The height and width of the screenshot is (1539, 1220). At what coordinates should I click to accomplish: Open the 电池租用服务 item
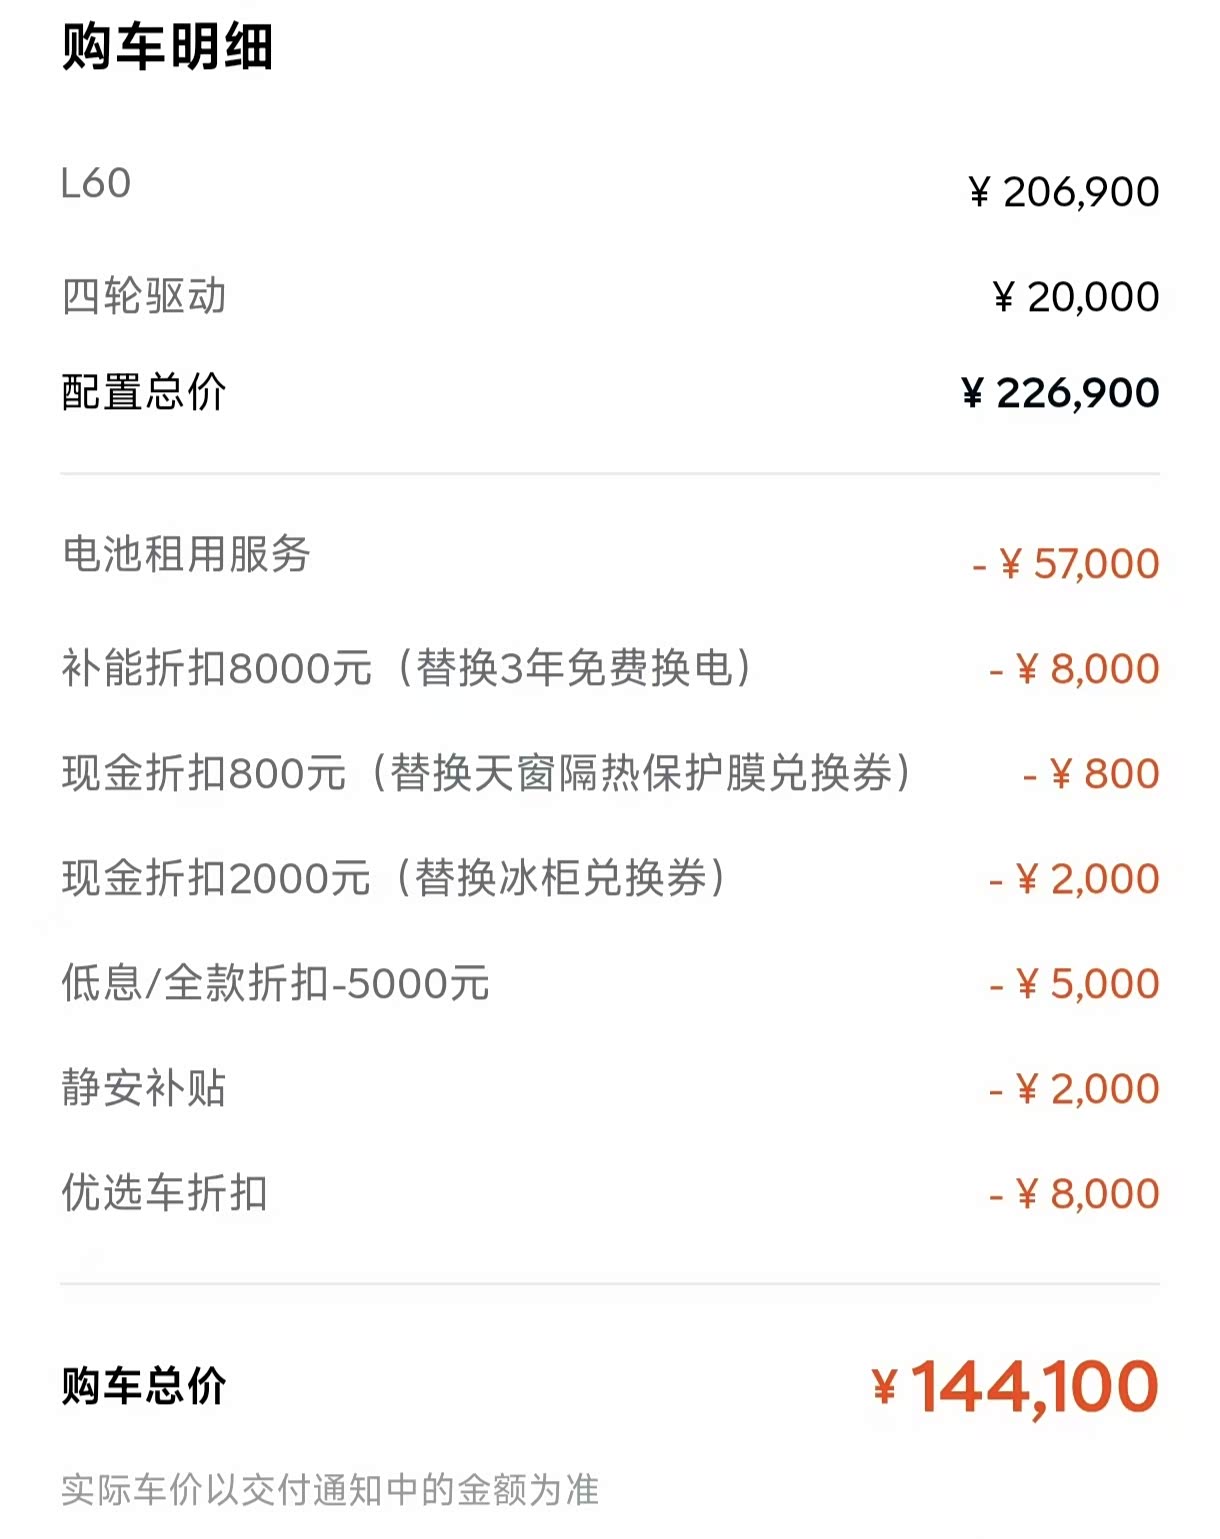pos(186,554)
